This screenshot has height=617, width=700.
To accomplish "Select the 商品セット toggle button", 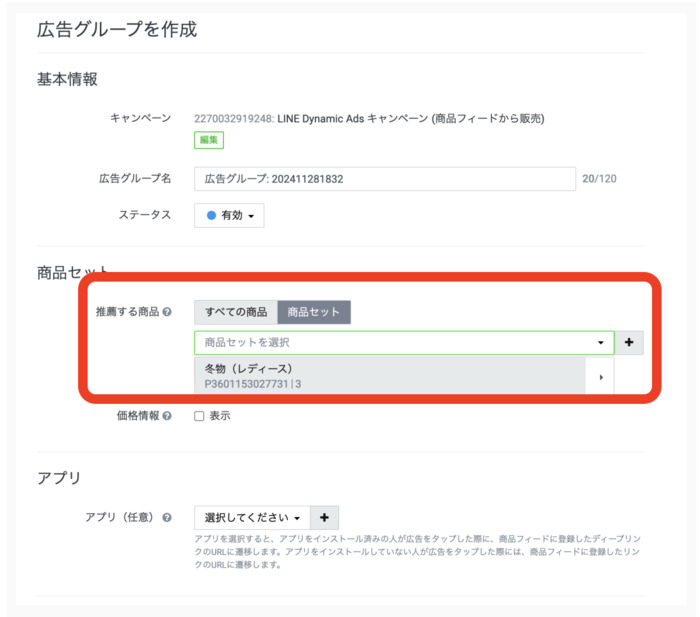I will pyautogui.click(x=313, y=312).
